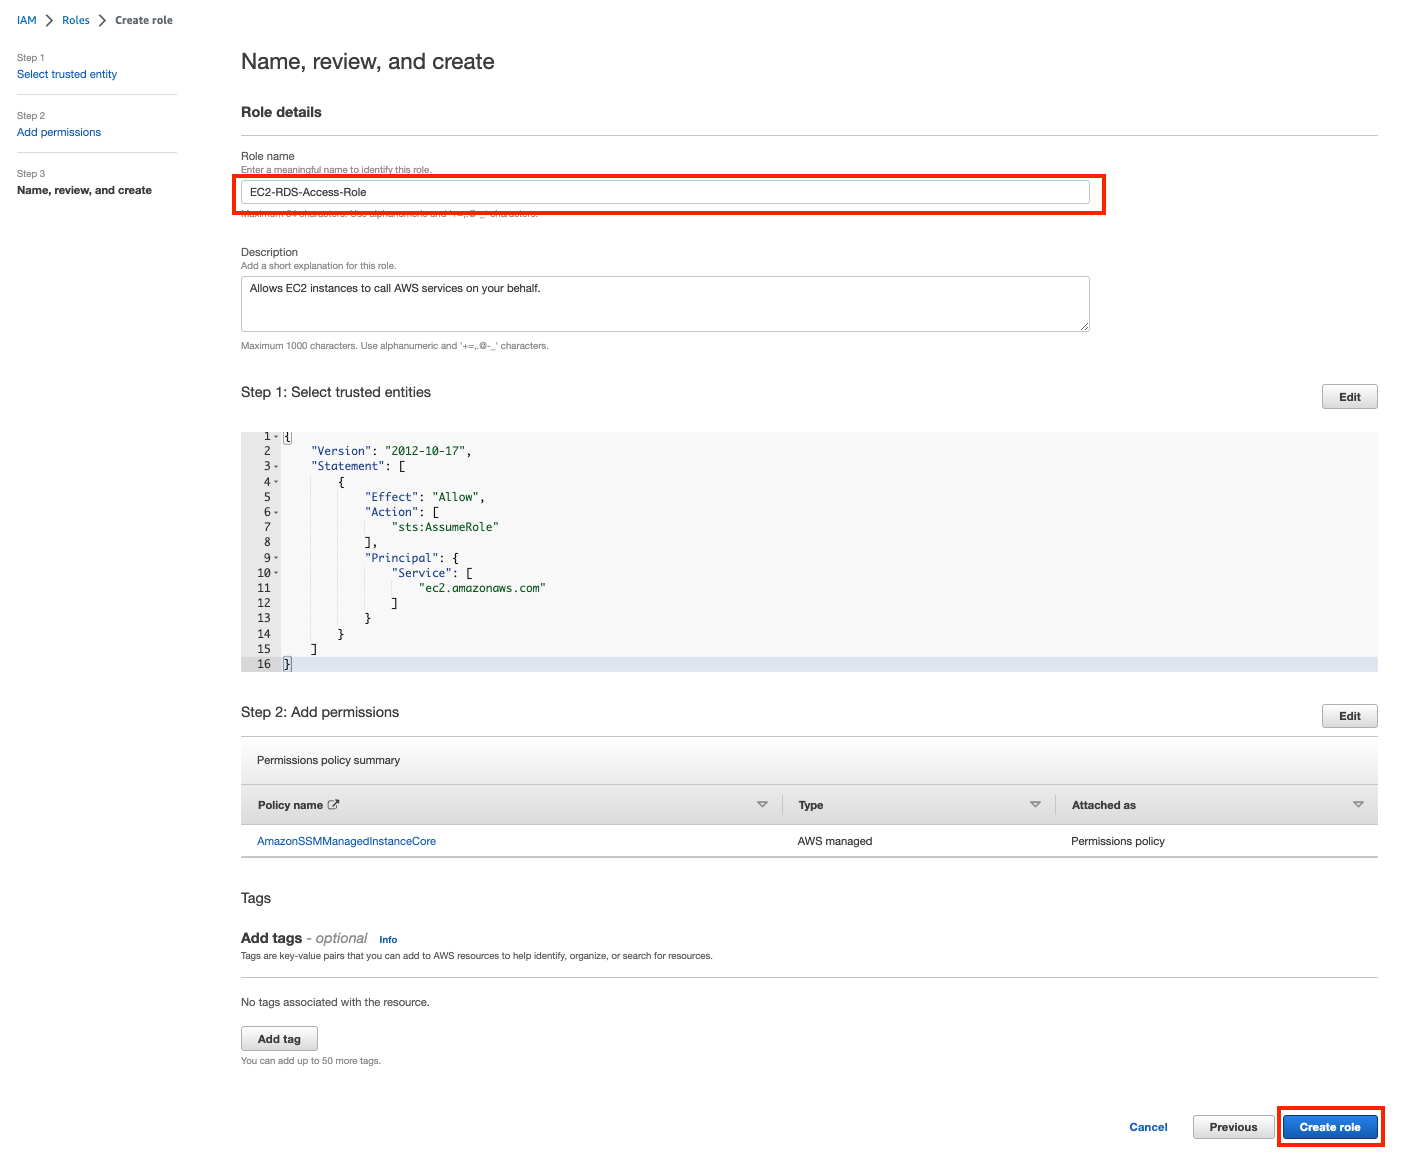The image size is (1401, 1159).
Task: Go to Step 1 Select trusted entity
Action: (67, 74)
